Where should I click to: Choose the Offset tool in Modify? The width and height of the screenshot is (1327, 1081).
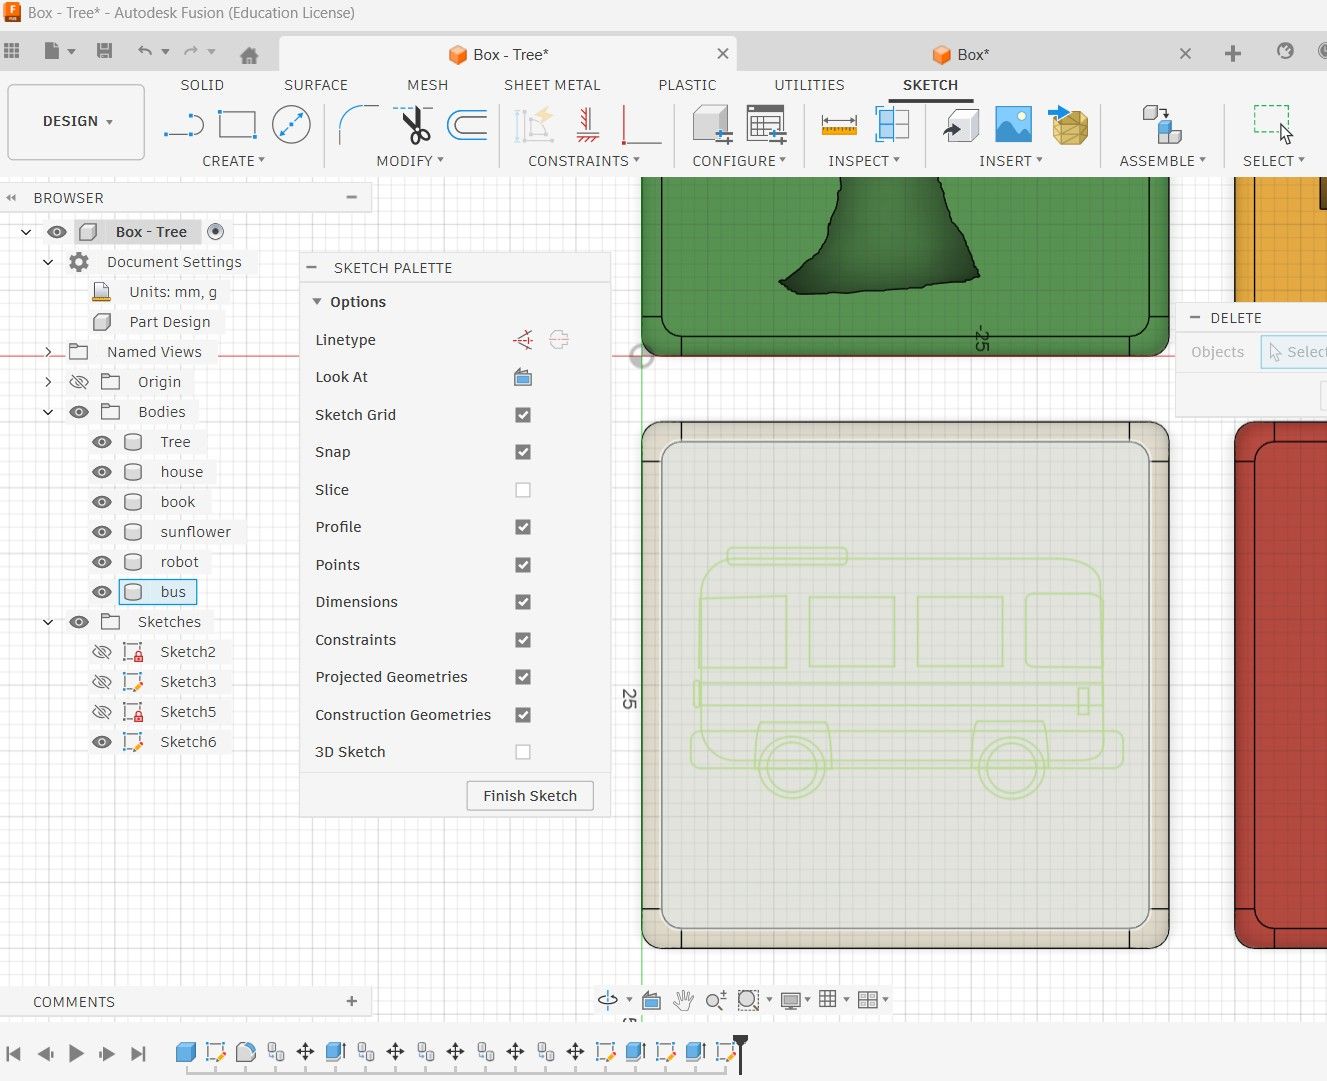(x=467, y=125)
